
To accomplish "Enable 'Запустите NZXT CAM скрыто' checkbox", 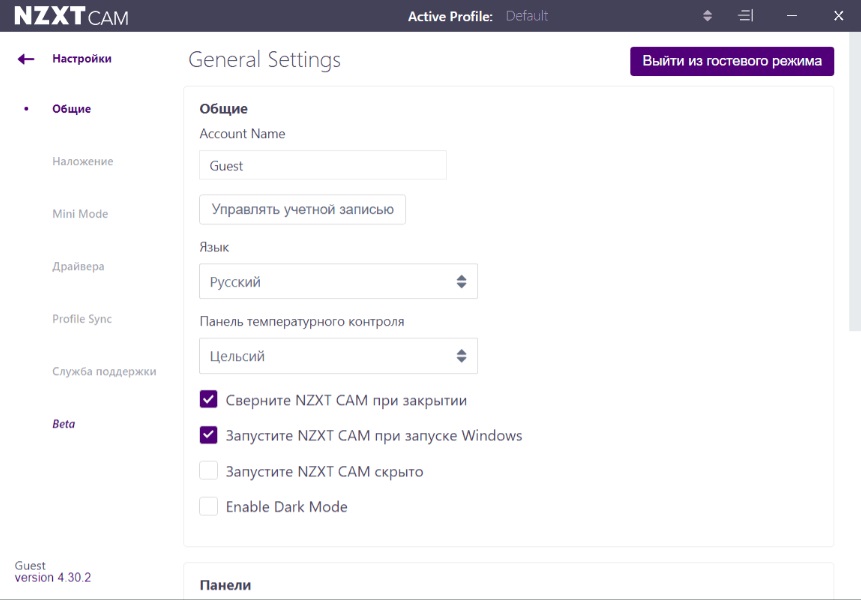I will click(209, 471).
